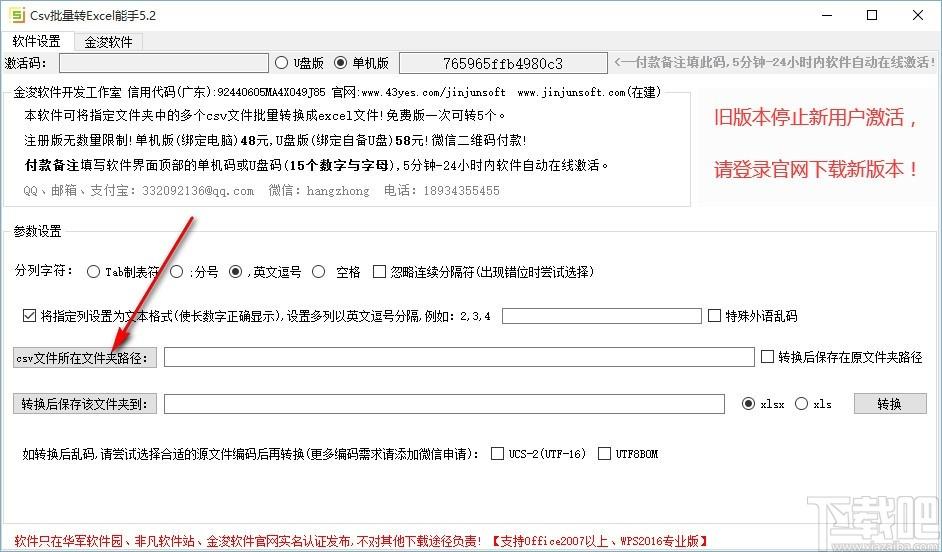Click the red 旧版本停止新用户激活 notice
Image resolution: width=942 pixels, height=552 pixels.
point(816,117)
